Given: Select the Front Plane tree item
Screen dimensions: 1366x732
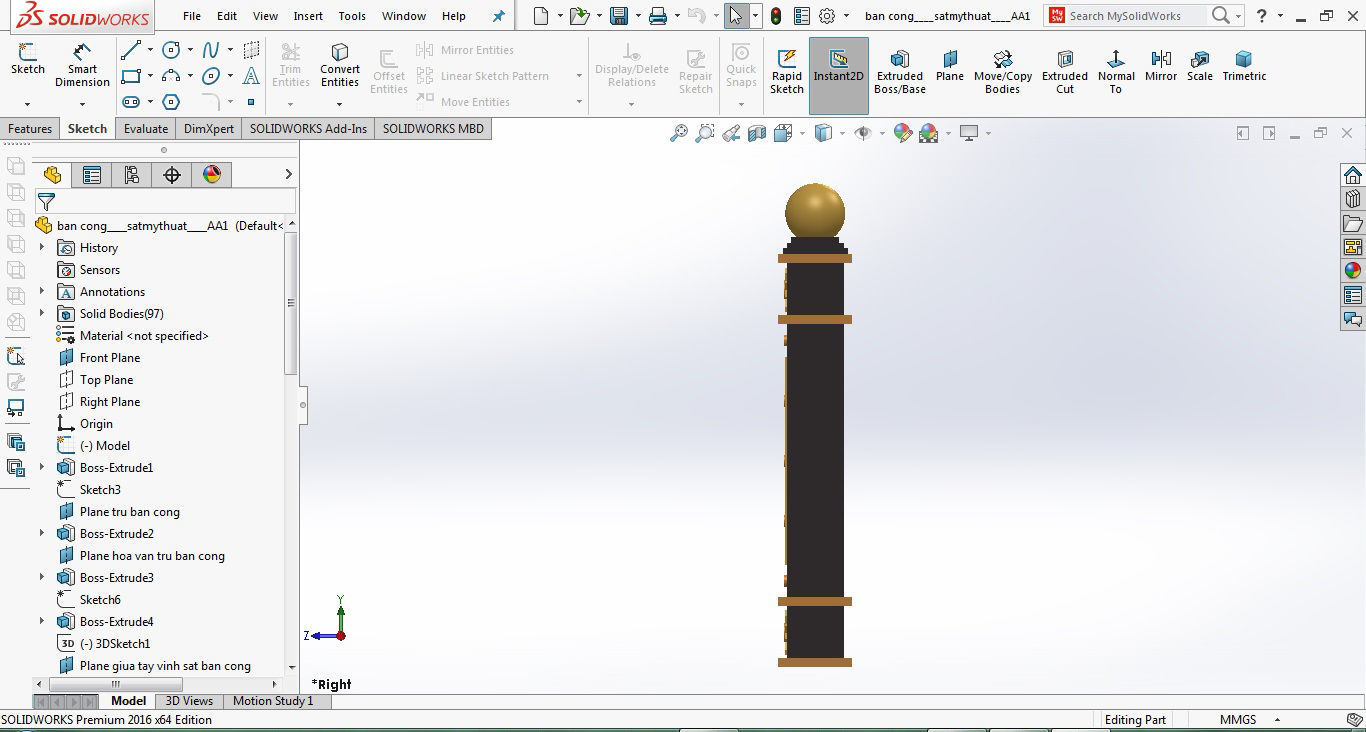Looking at the screenshot, I should coord(98,358).
